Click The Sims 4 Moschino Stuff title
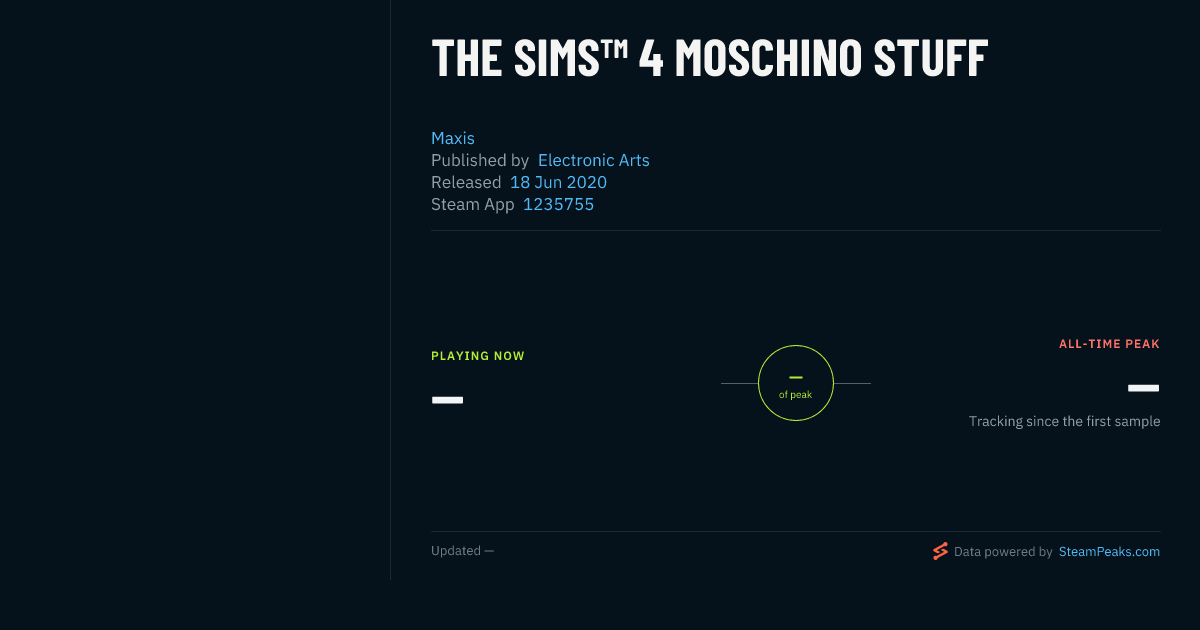Screen dimensions: 1200x630 [709, 58]
